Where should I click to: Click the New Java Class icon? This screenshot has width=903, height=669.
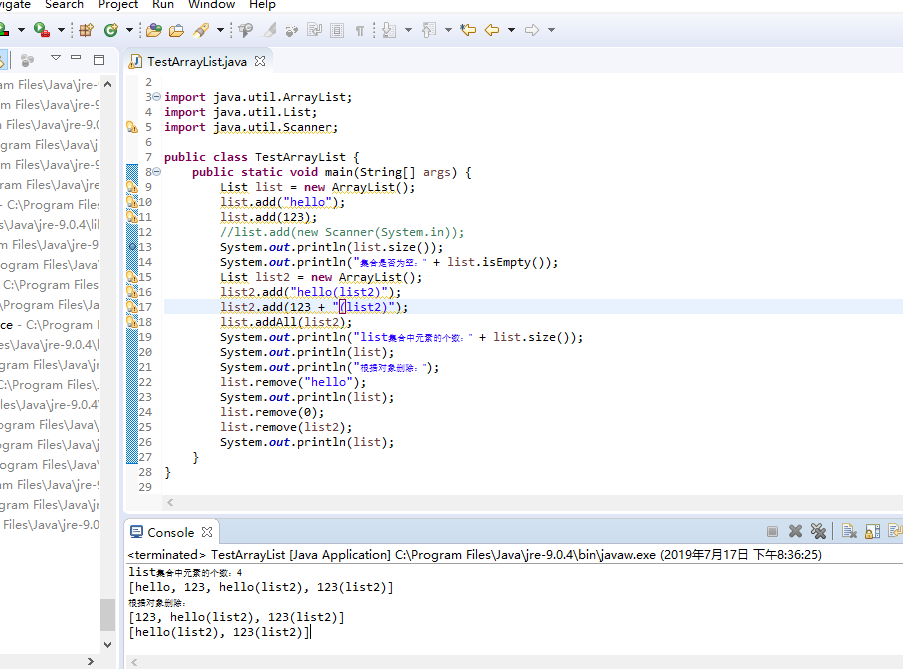click(x=111, y=30)
